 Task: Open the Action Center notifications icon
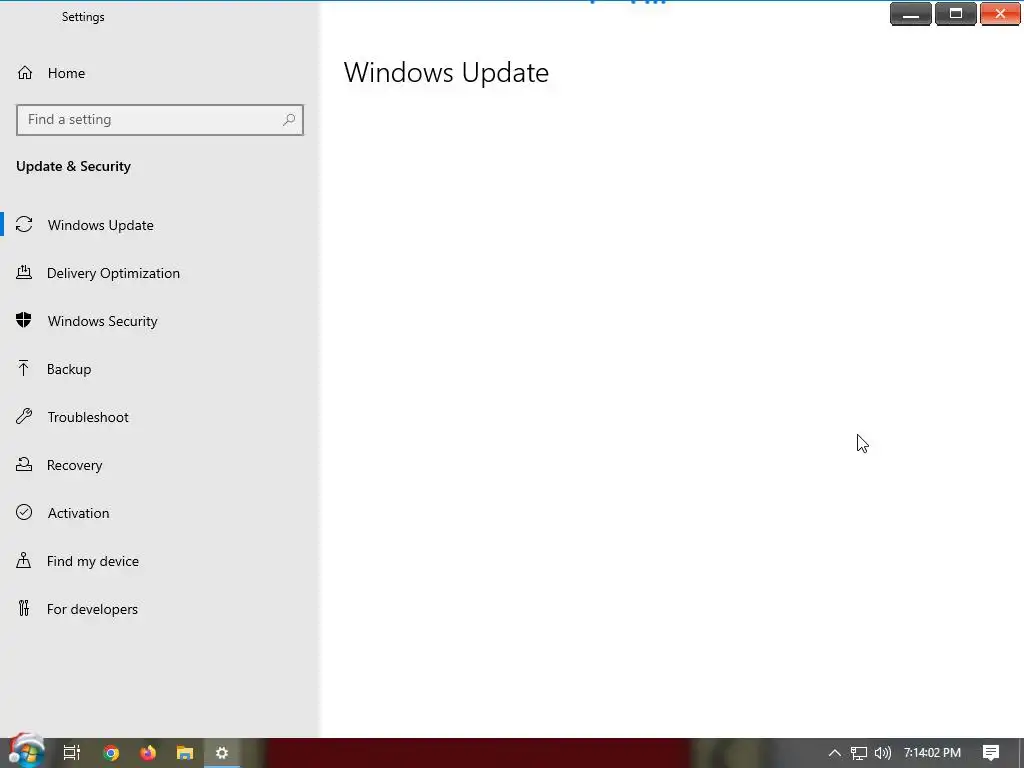991,753
